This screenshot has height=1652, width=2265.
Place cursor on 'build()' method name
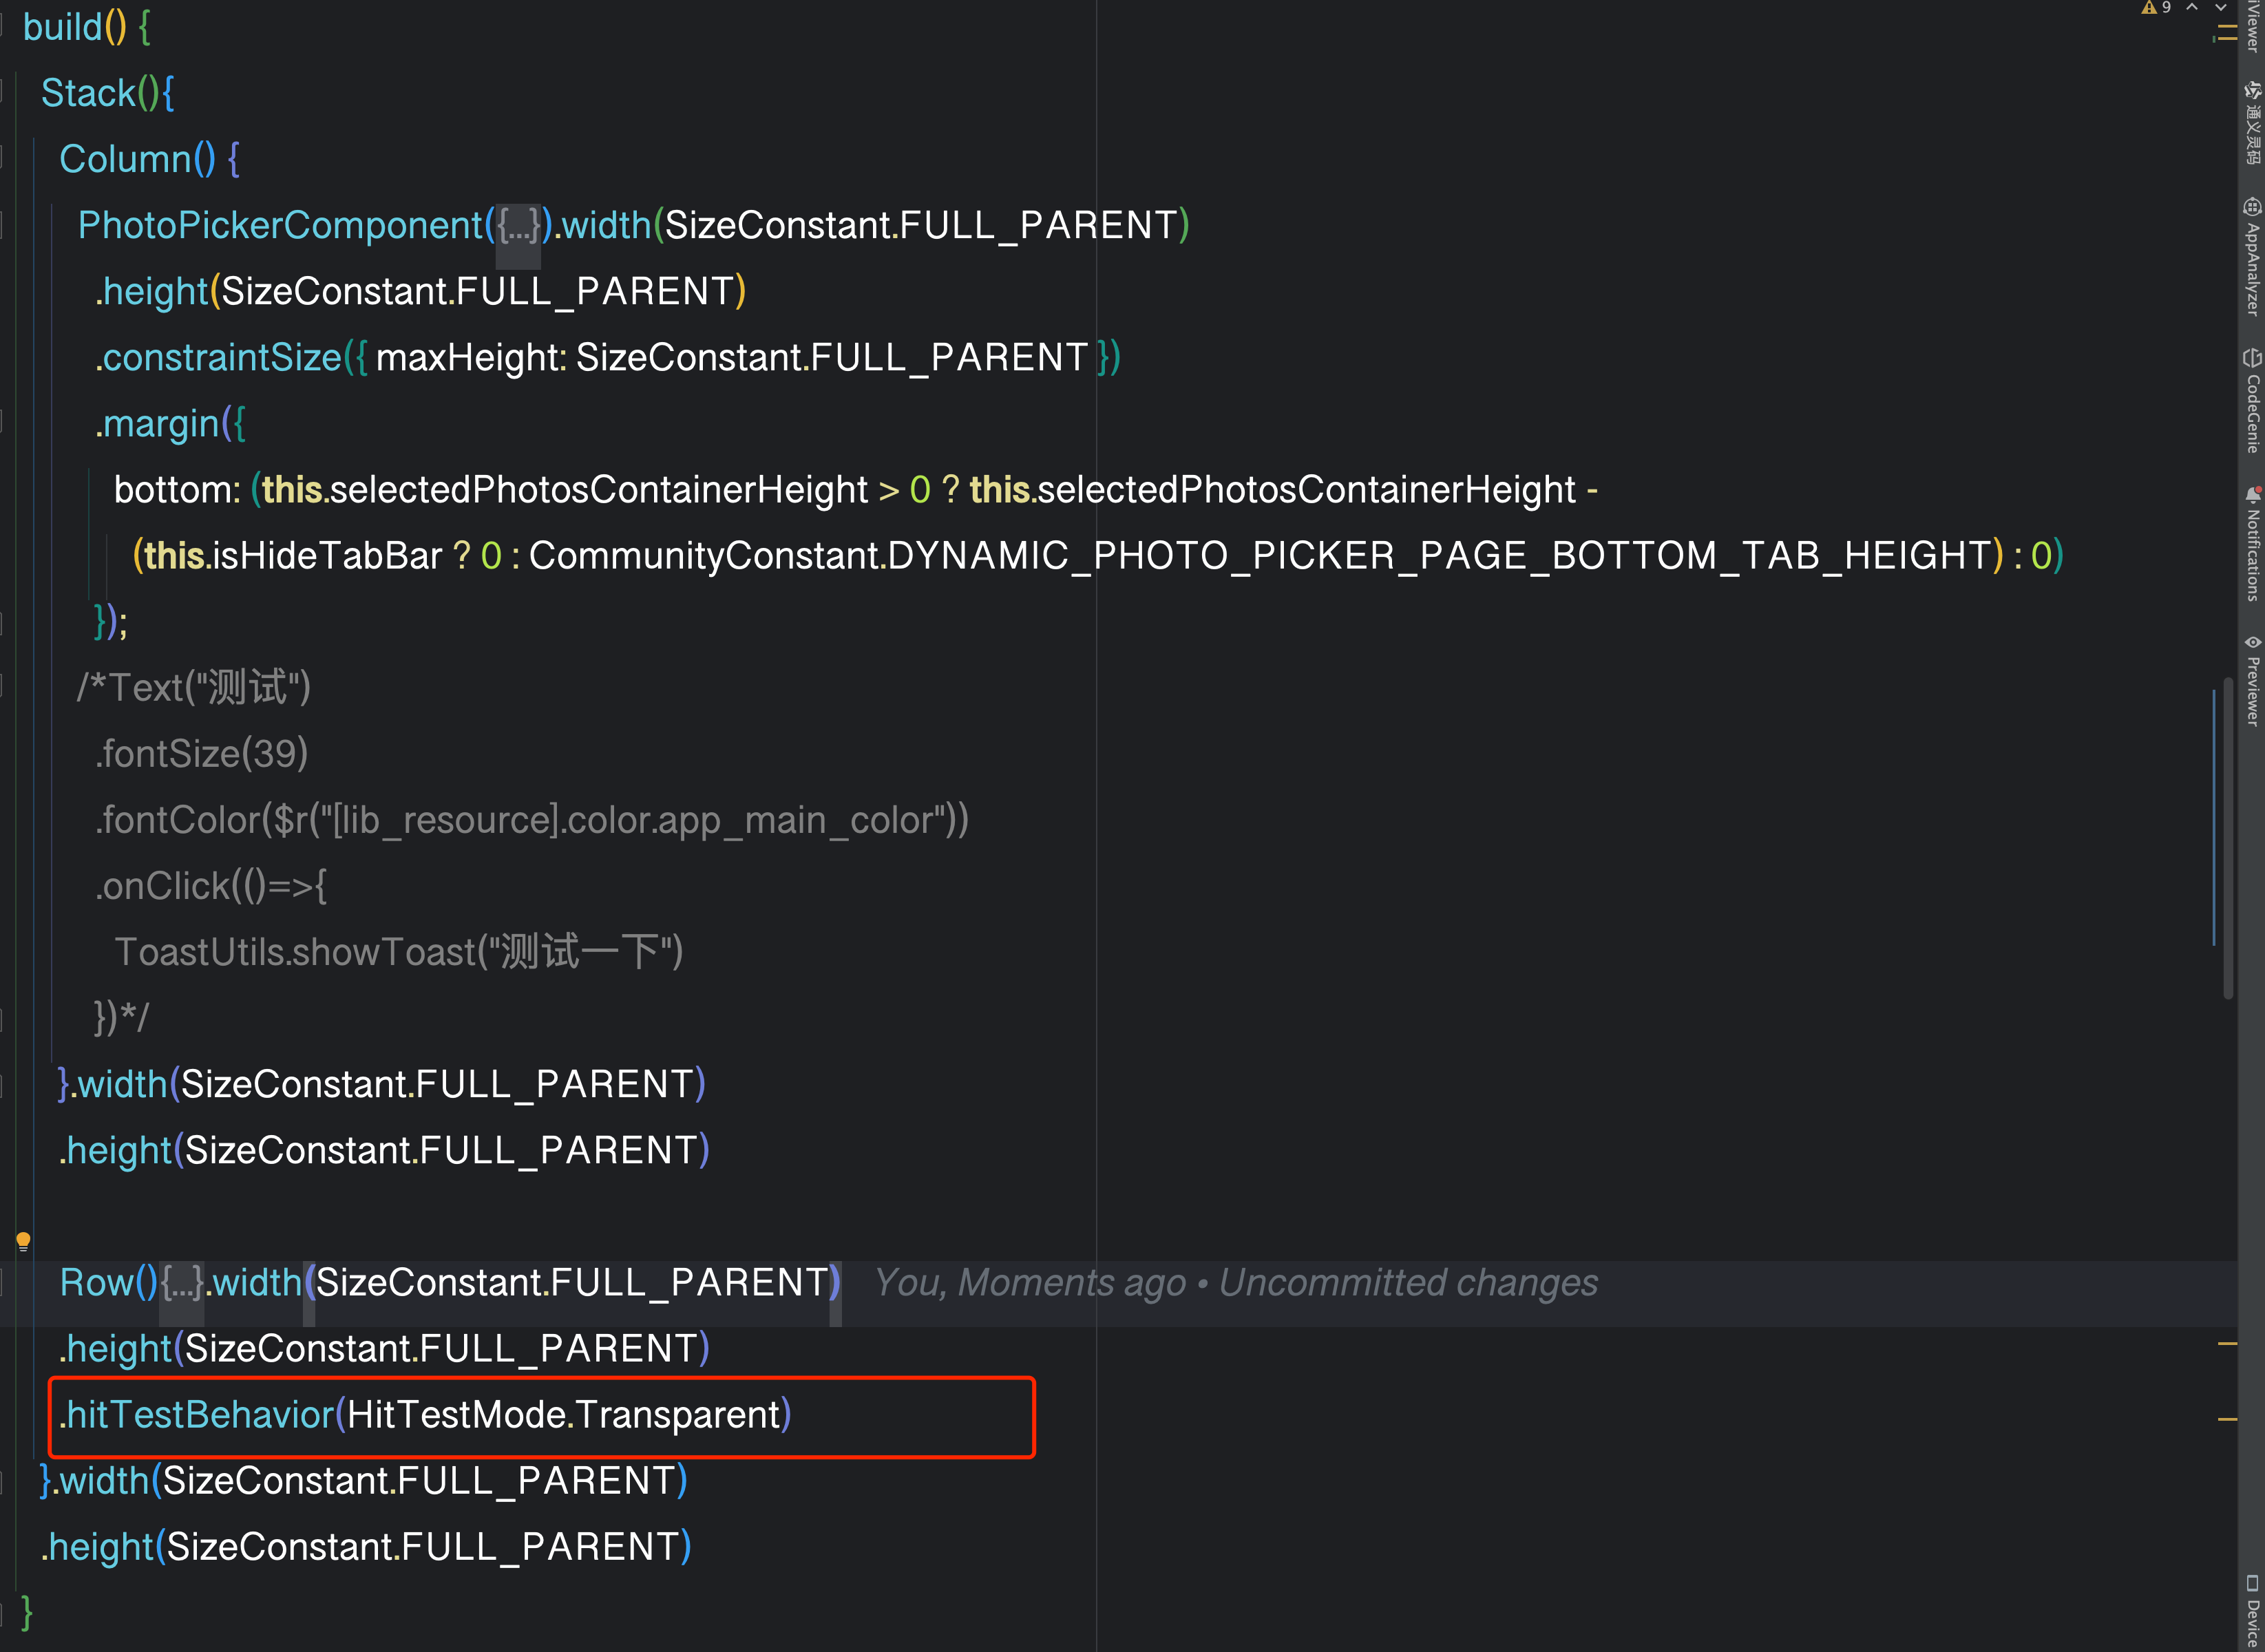[x=62, y=27]
